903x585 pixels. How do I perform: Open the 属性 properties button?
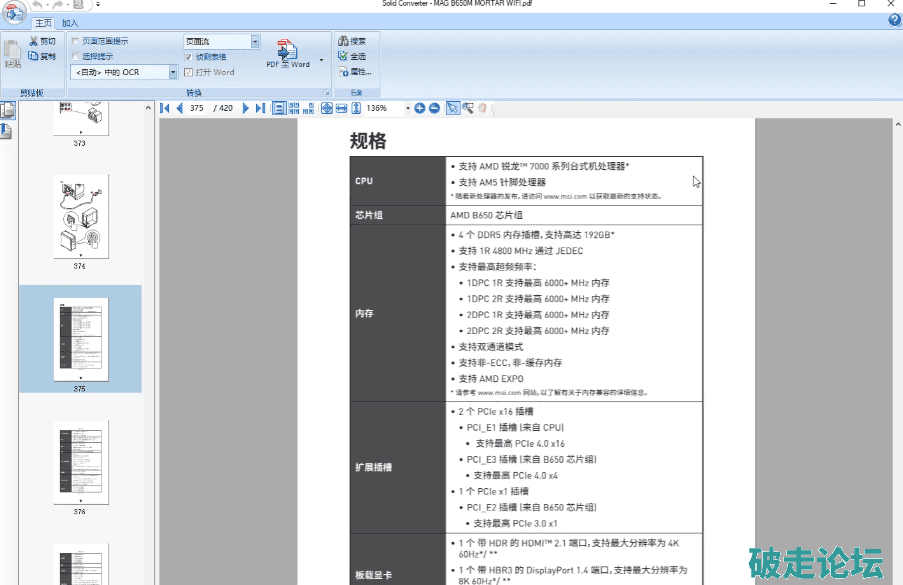click(x=355, y=72)
